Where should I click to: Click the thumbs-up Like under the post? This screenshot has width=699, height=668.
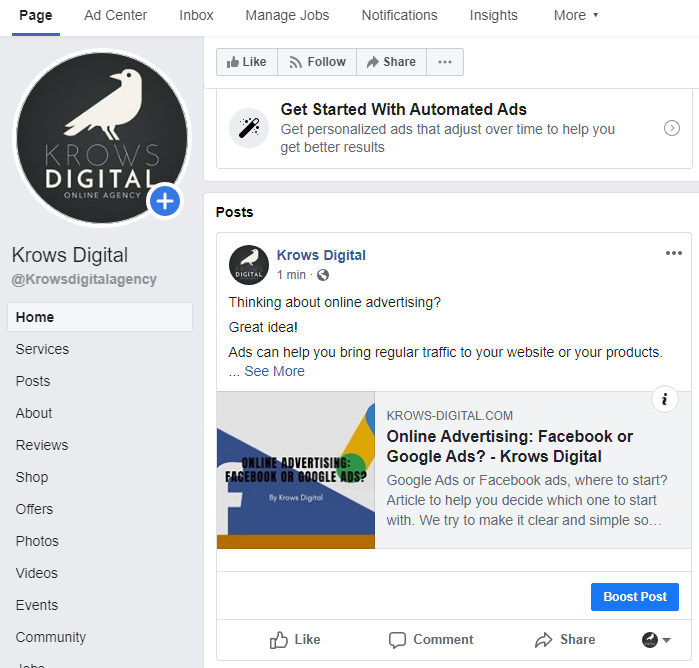tap(295, 639)
